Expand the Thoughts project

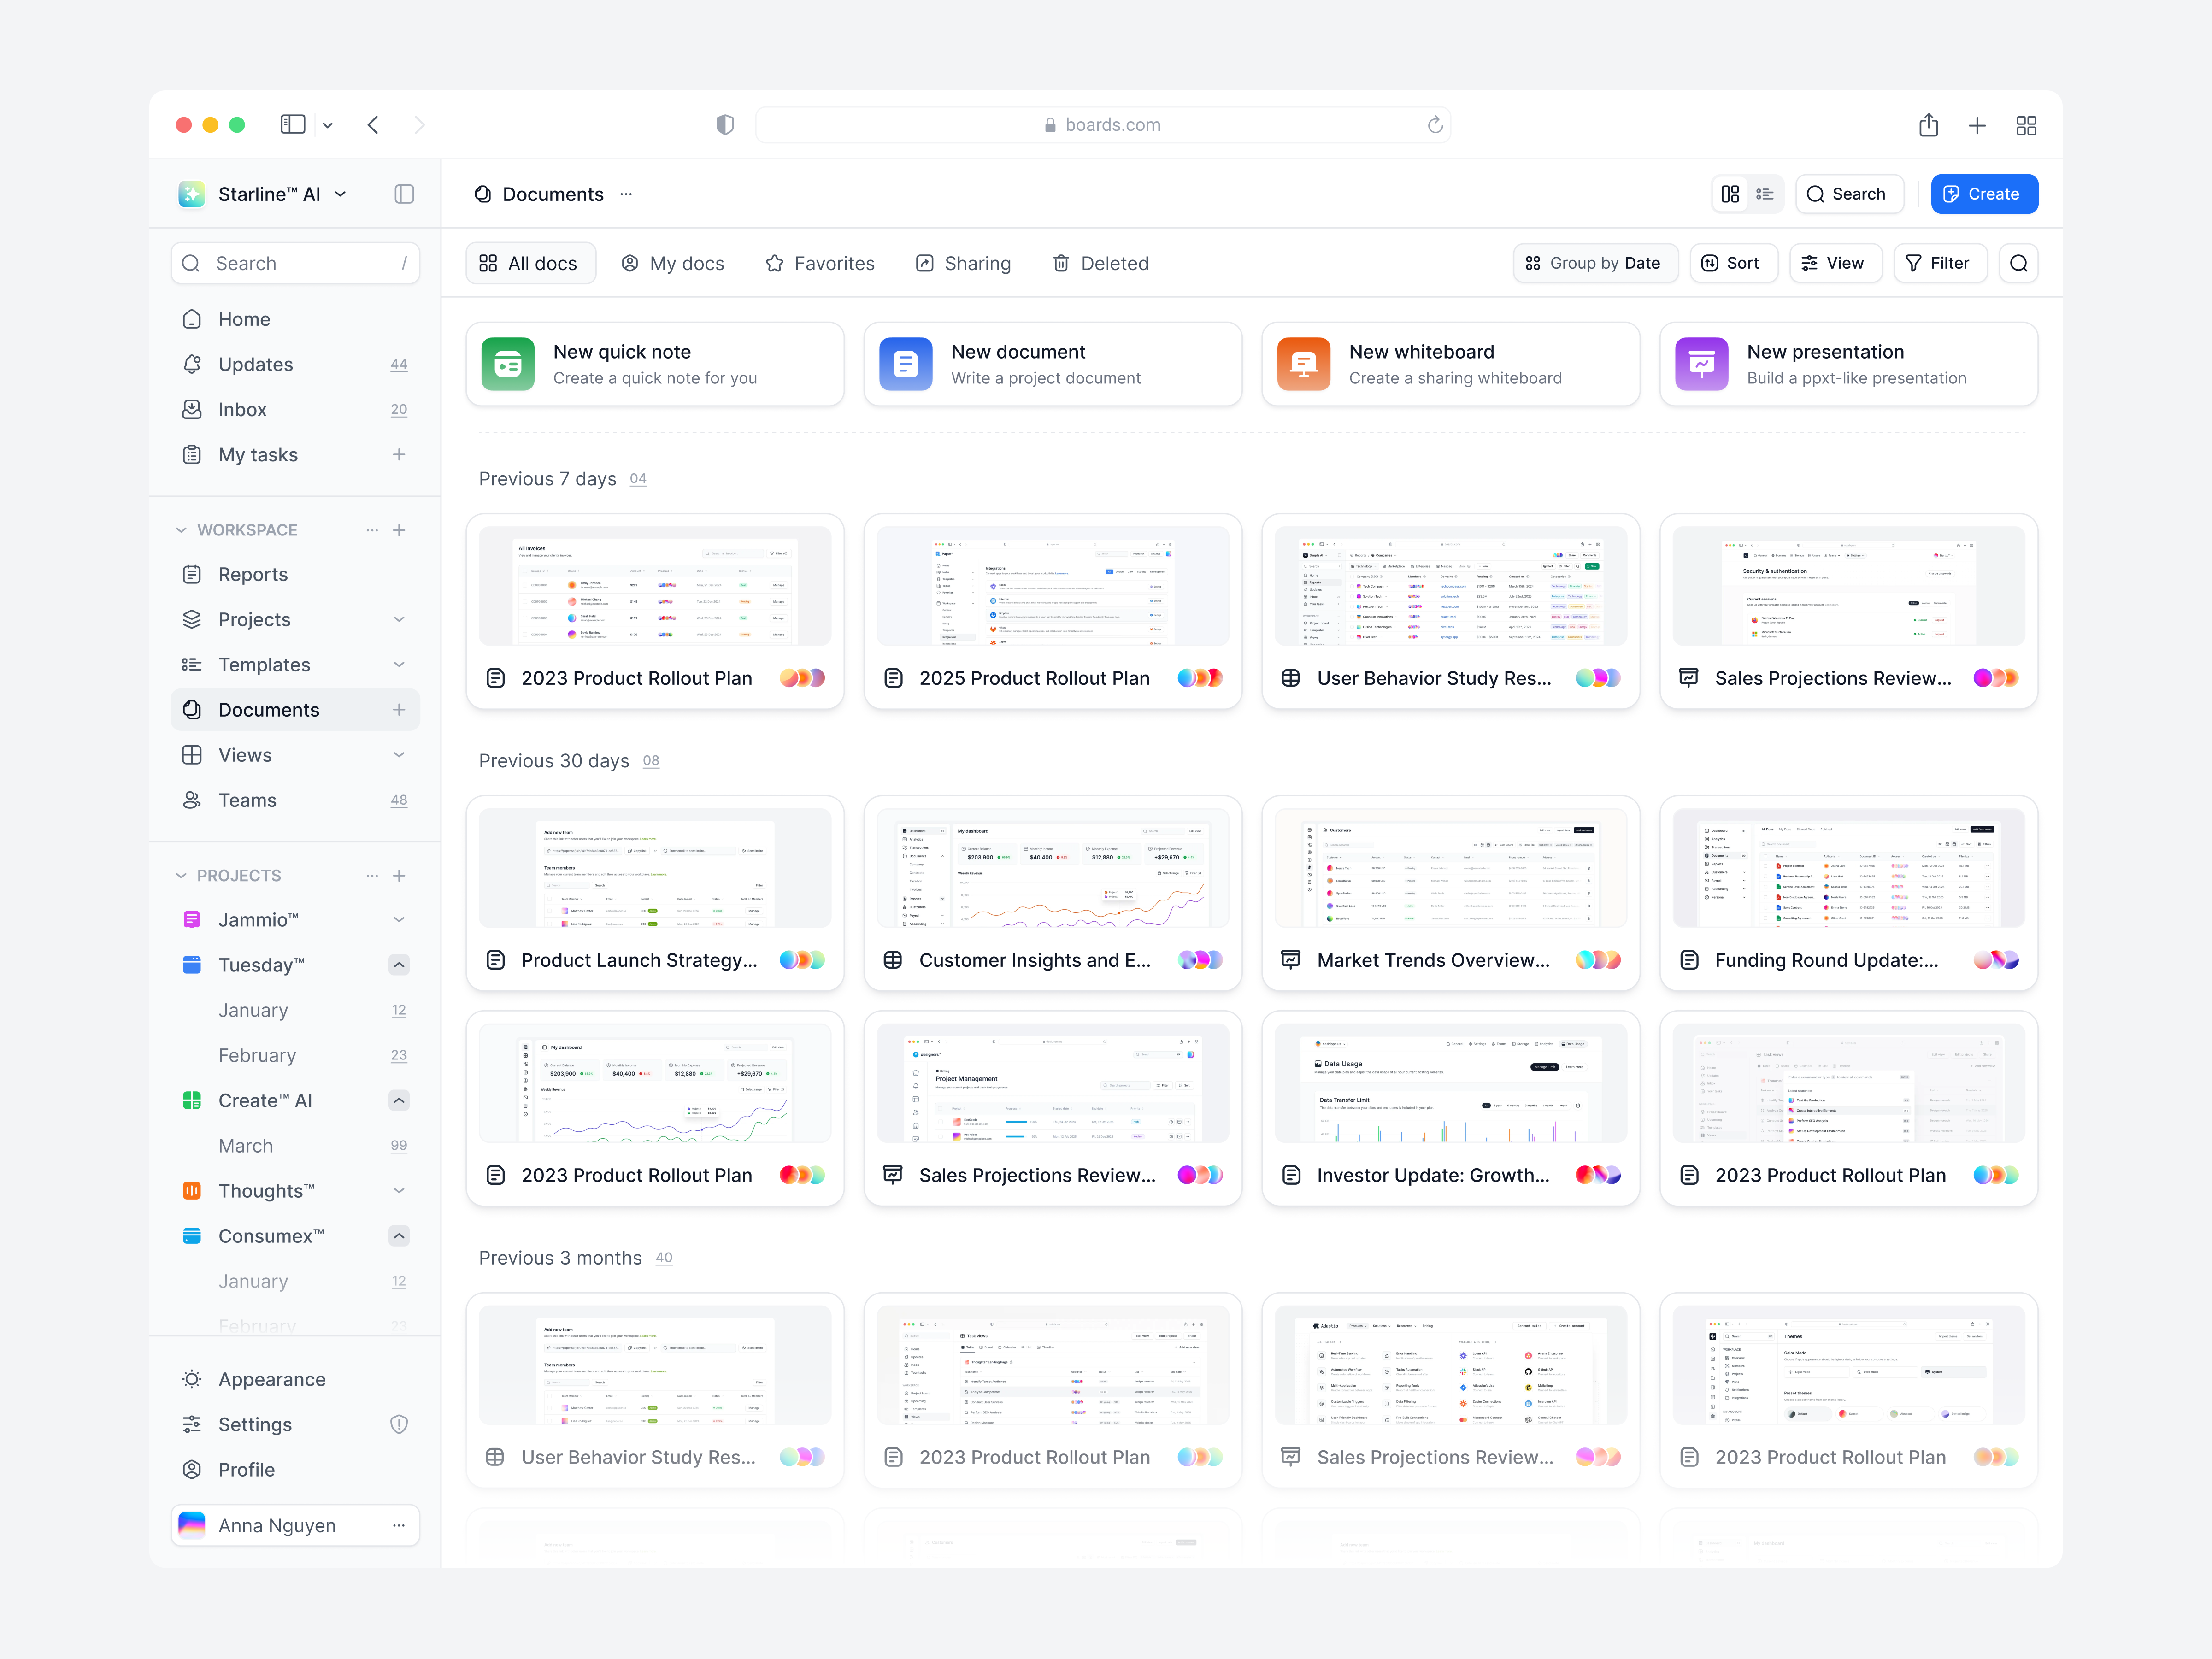tap(399, 1191)
